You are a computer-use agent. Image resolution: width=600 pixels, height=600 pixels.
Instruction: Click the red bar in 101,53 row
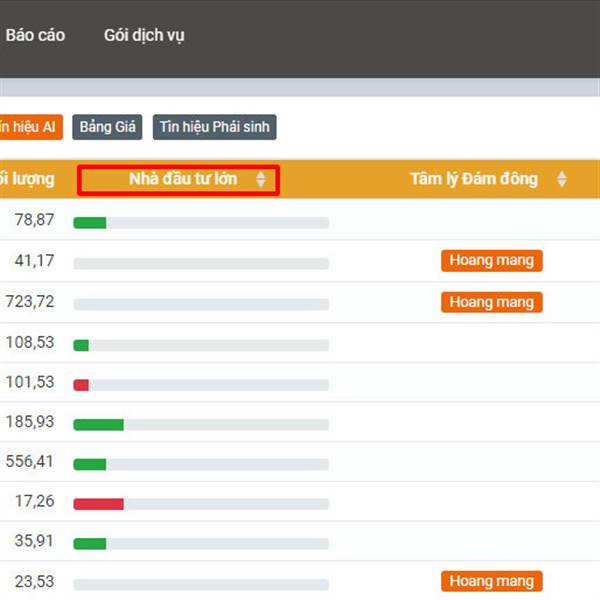point(81,385)
